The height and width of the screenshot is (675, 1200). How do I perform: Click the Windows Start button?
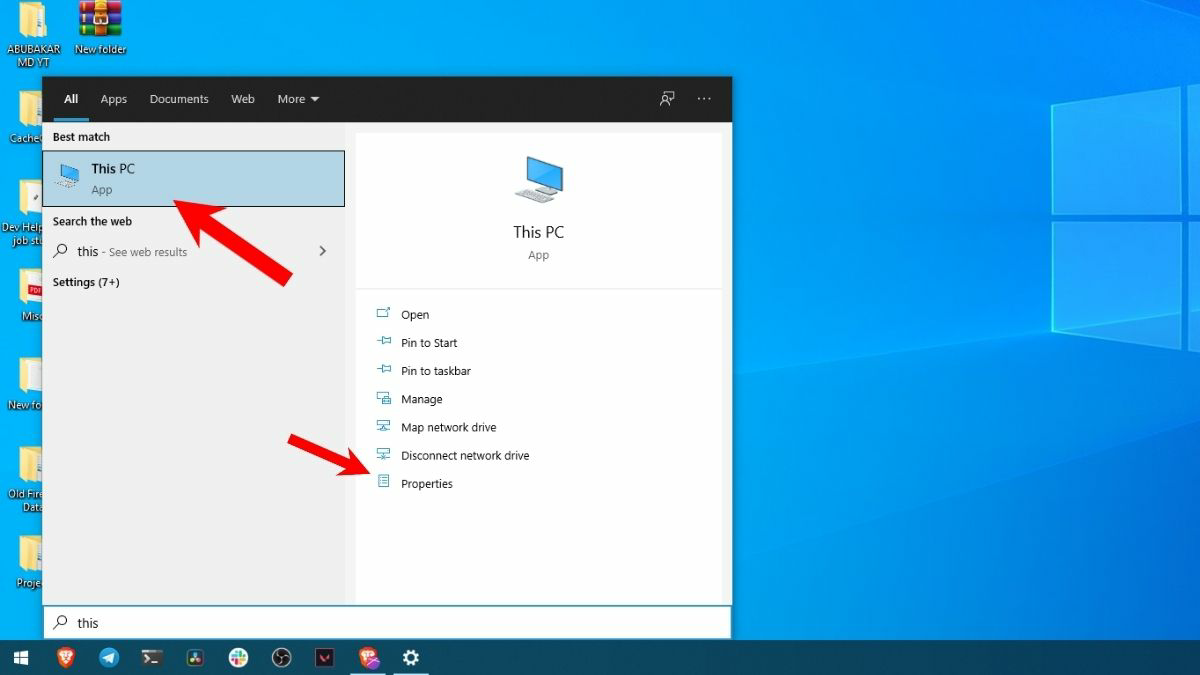point(21,658)
